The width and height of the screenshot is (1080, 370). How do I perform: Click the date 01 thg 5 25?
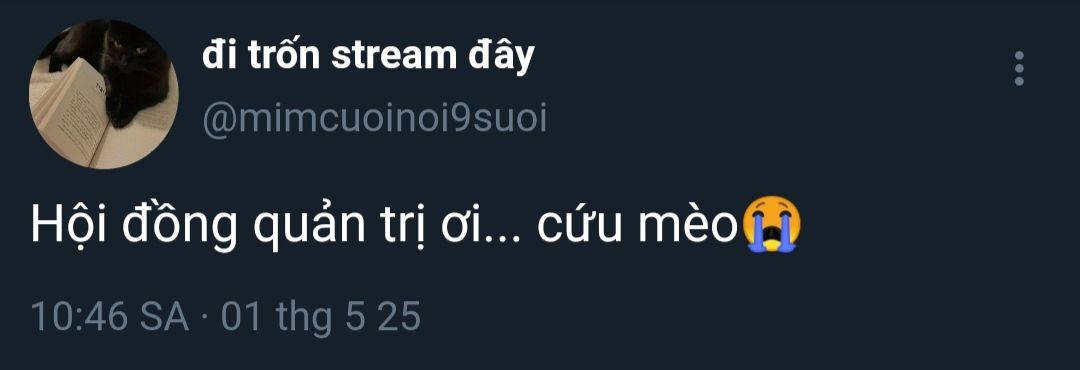[x=320, y=318]
